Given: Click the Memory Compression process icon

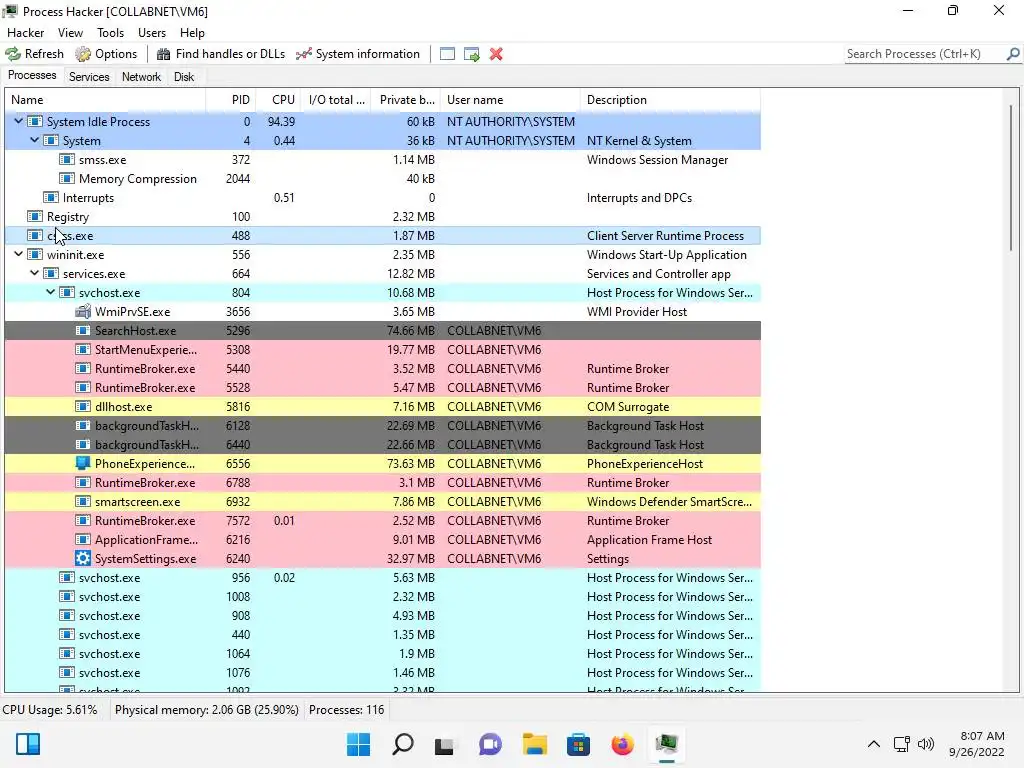Looking at the screenshot, I should point(67,178).
